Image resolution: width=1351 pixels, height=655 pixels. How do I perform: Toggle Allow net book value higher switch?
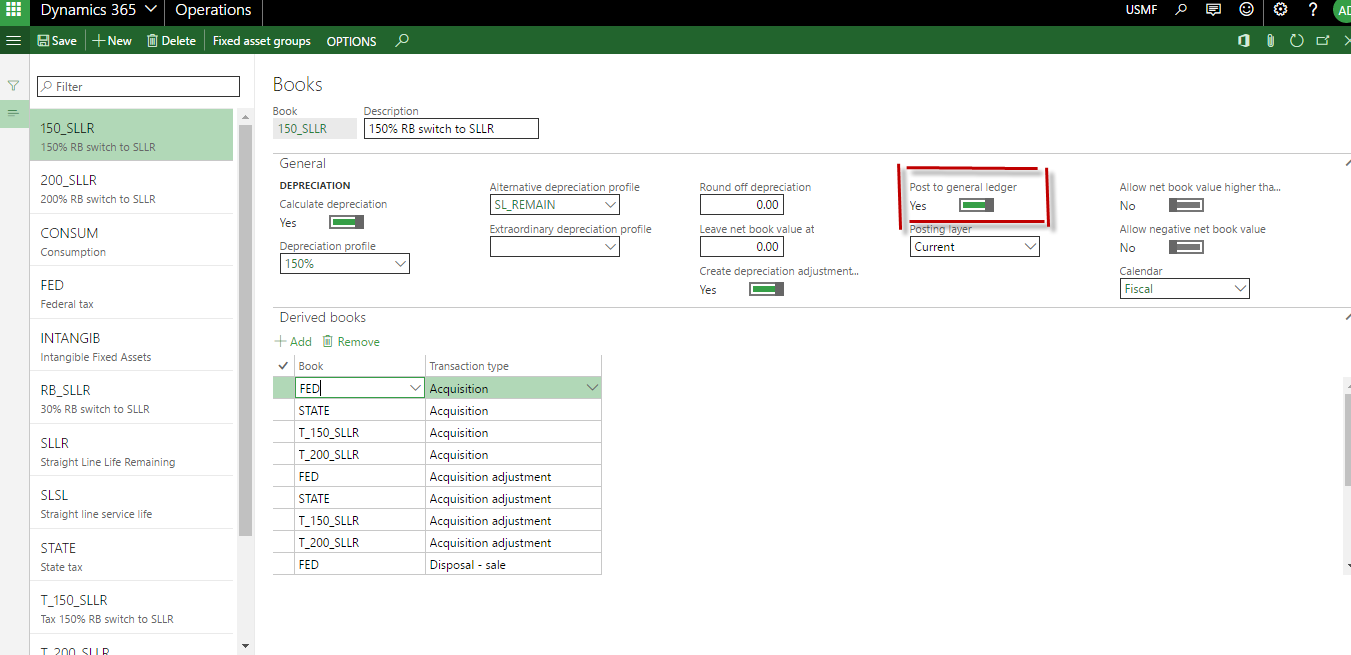coord(1186,205)
